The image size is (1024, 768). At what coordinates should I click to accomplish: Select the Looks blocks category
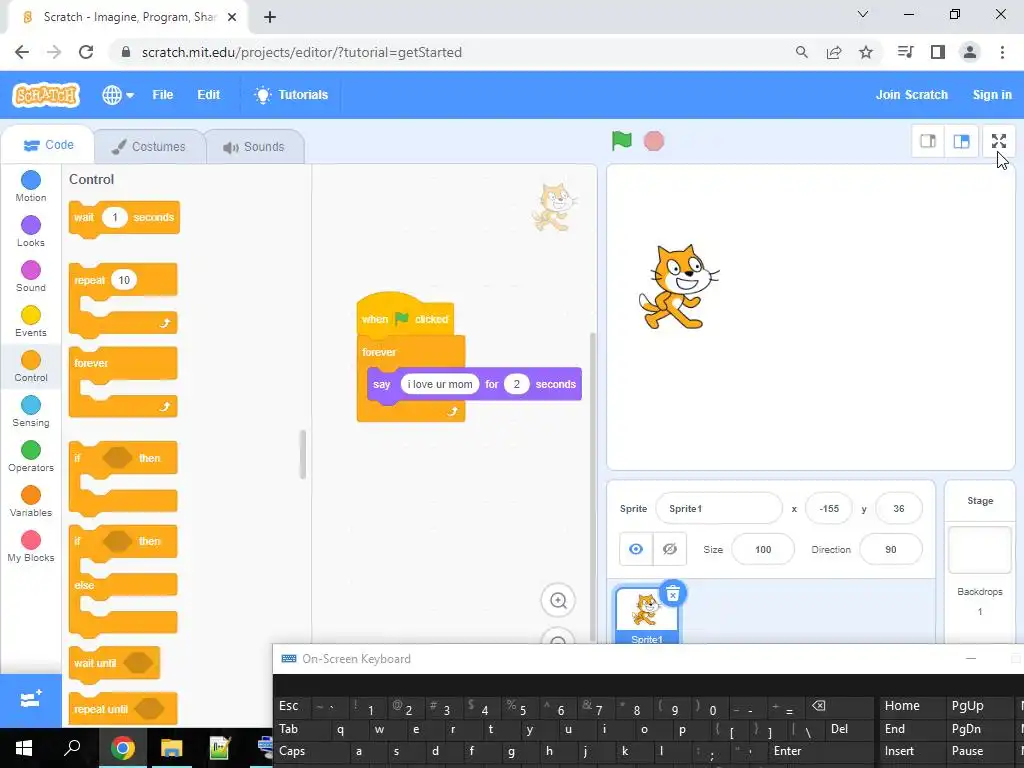(31, 231)
